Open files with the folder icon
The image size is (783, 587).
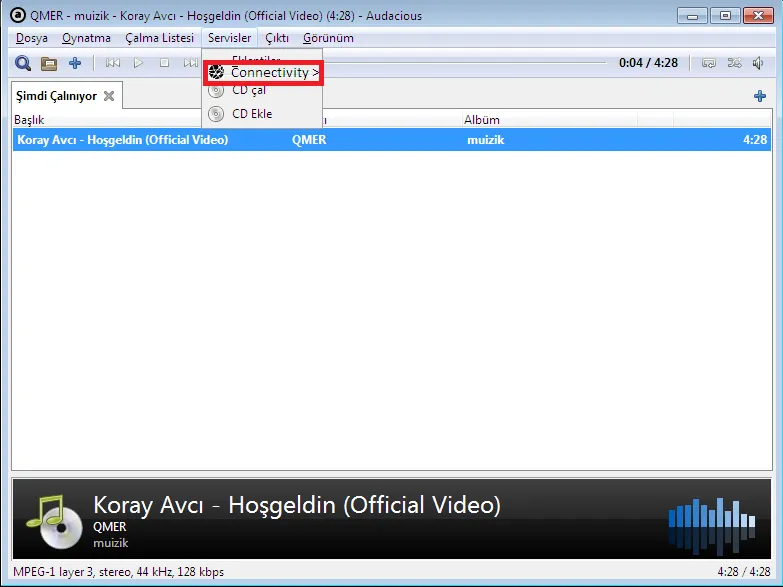coord(49,63)
